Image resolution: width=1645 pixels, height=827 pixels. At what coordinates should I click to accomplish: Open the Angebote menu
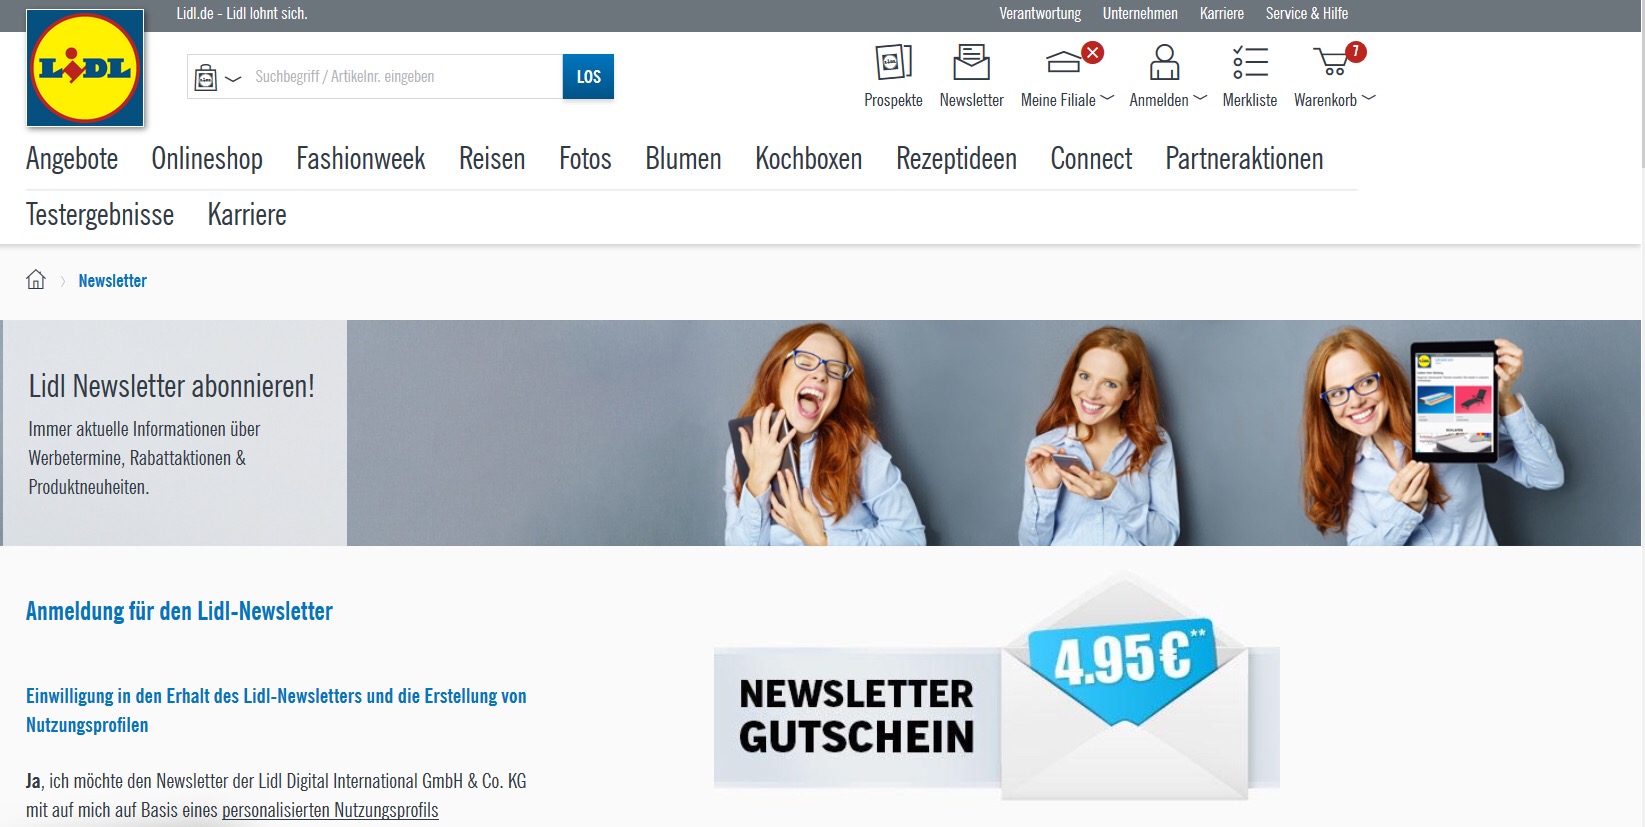pyautogui.click(x=72, y=159)
